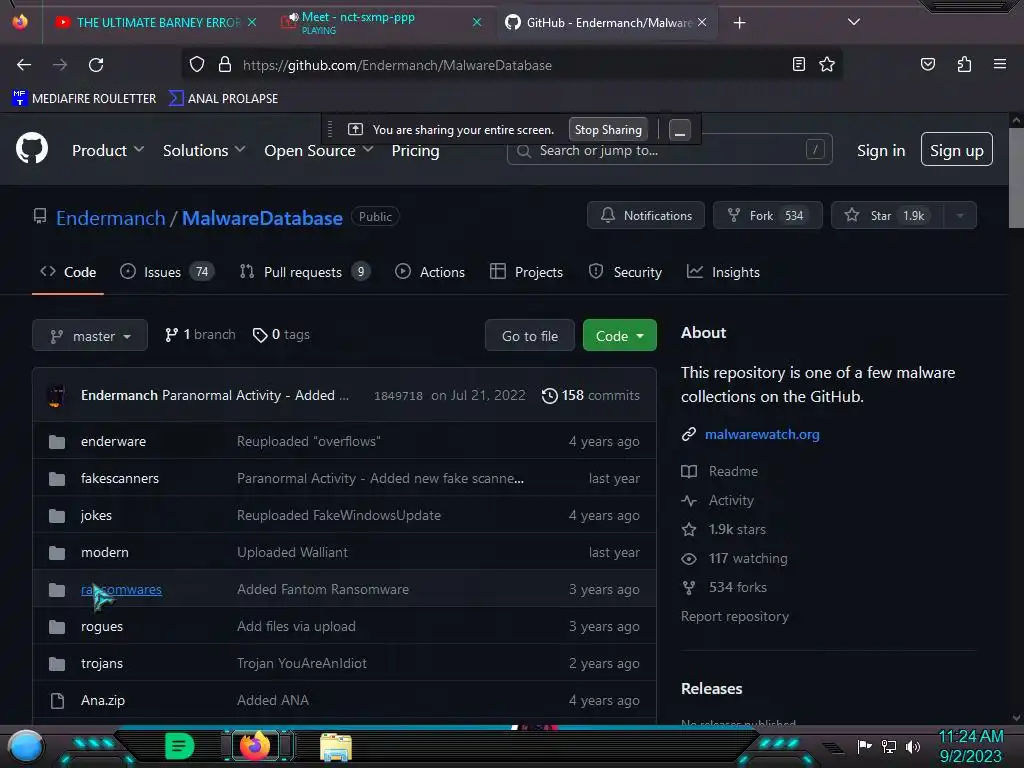The width and height of the screenshot is (1024, 768).
Task: Open the star lists dropdown arrow
Action: click(960, 216)
